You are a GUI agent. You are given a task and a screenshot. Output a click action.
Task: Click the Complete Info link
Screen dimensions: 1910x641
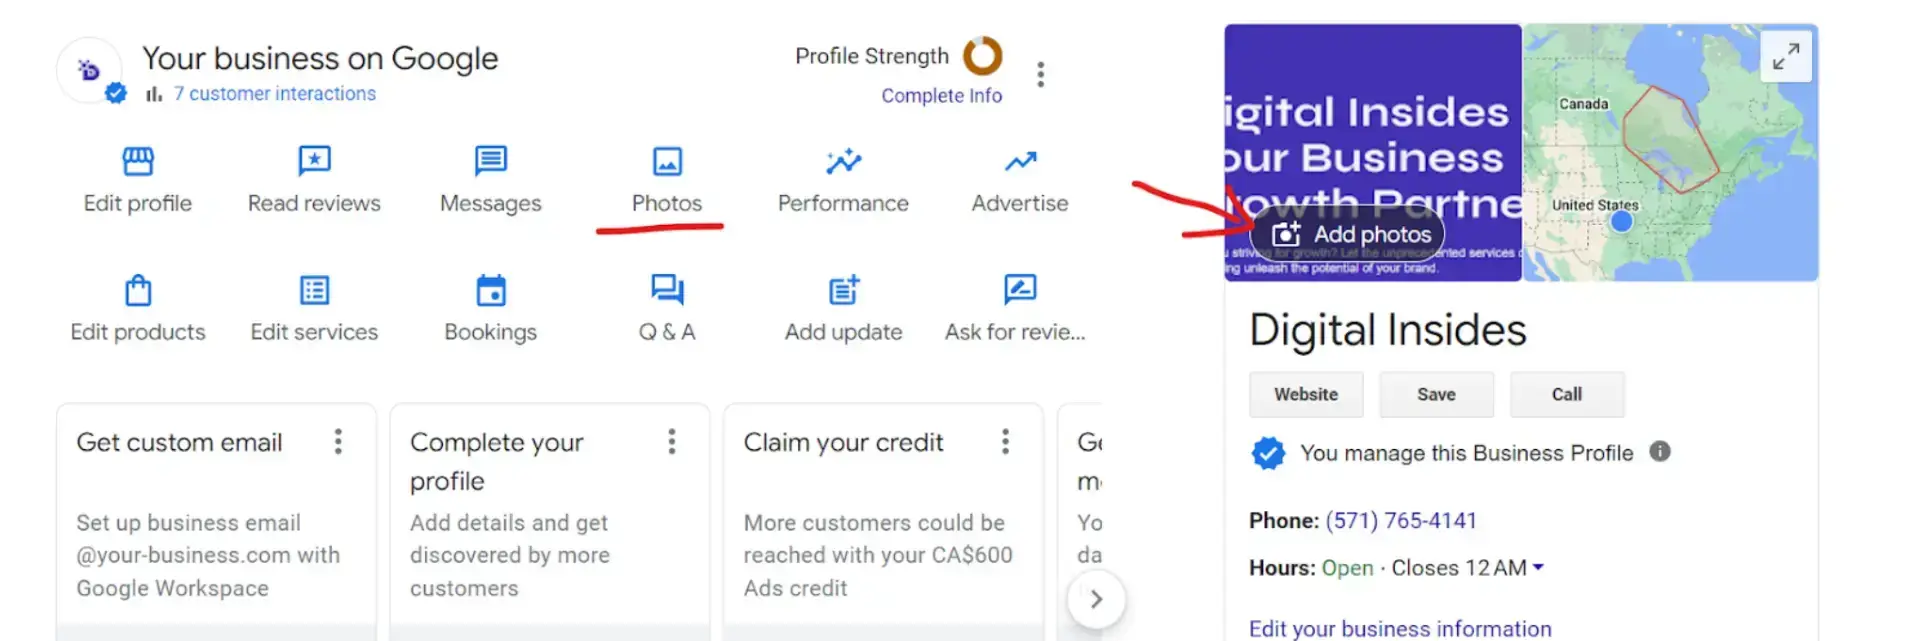click(x=941, y=95)
